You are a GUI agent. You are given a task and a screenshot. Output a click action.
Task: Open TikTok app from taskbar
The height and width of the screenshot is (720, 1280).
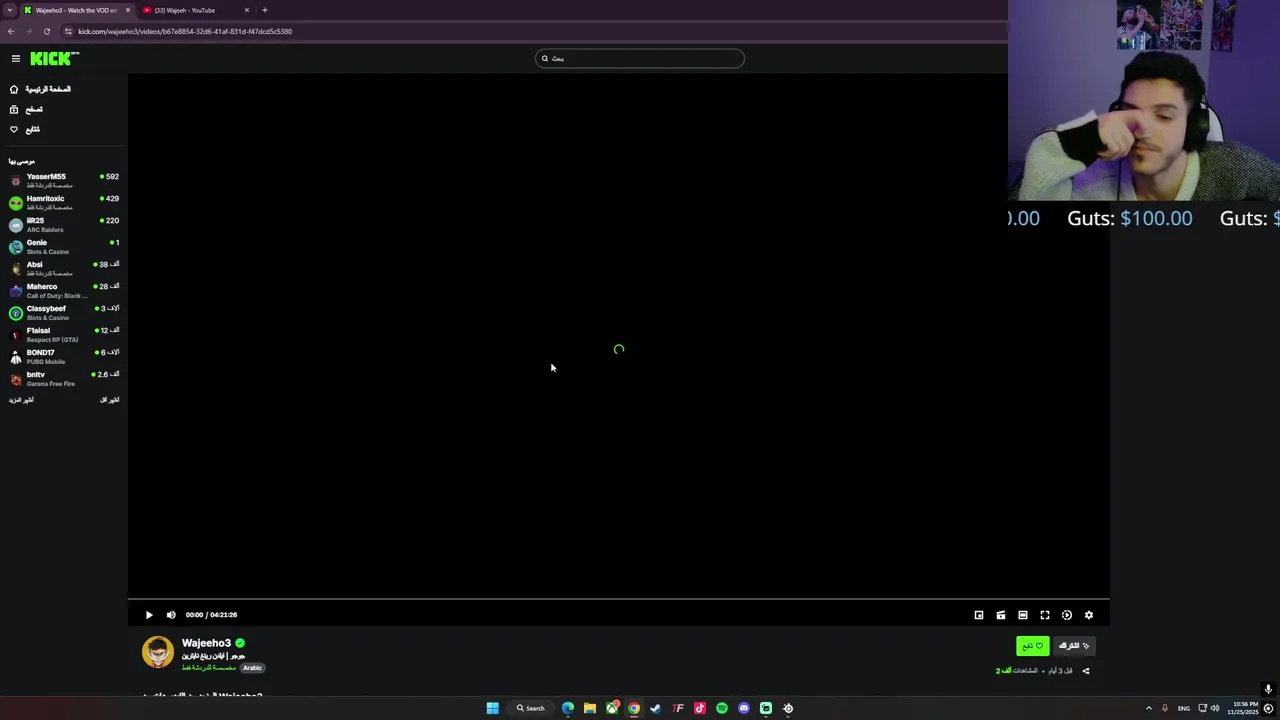700,708
